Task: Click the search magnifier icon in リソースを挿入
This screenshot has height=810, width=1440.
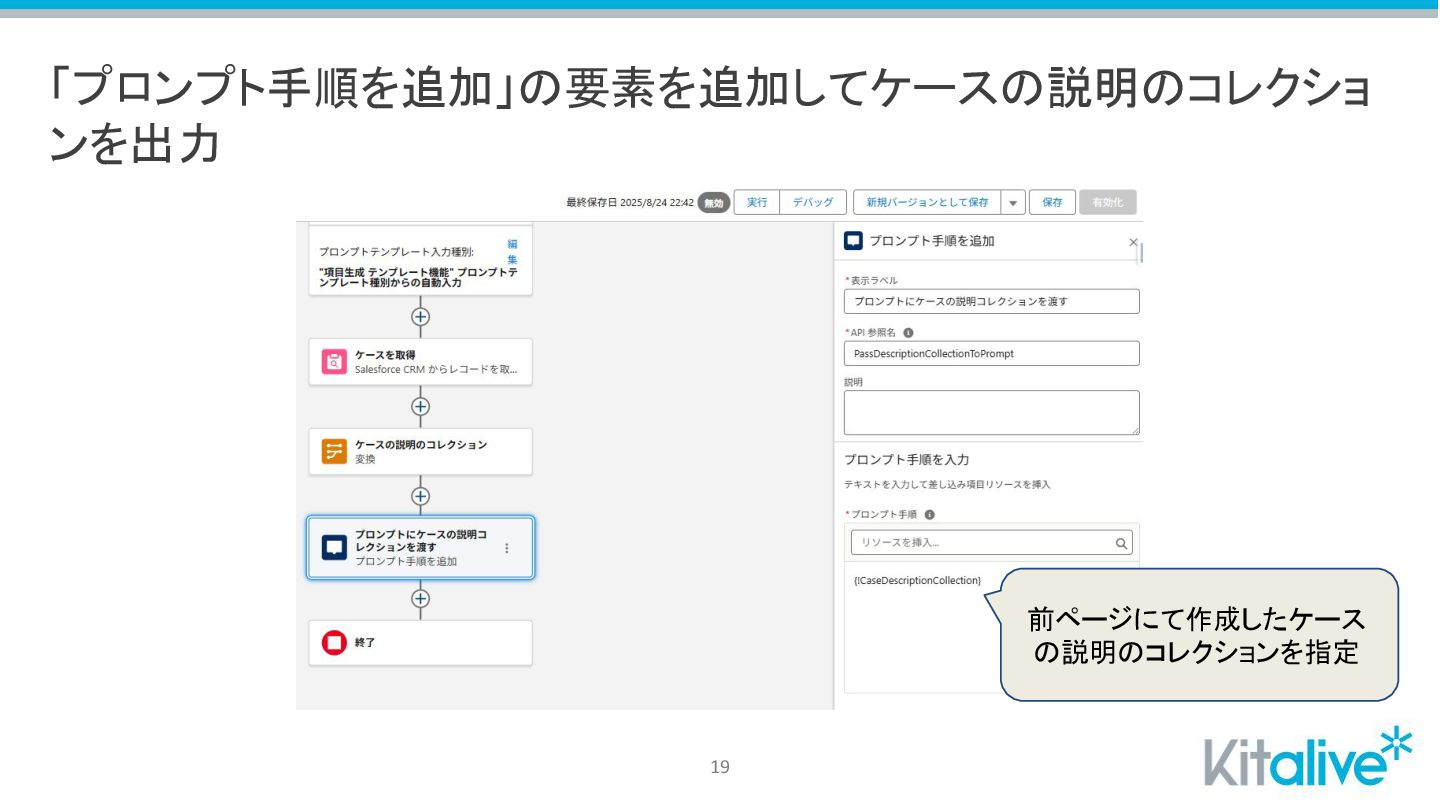Action: tap(1121, 544)
